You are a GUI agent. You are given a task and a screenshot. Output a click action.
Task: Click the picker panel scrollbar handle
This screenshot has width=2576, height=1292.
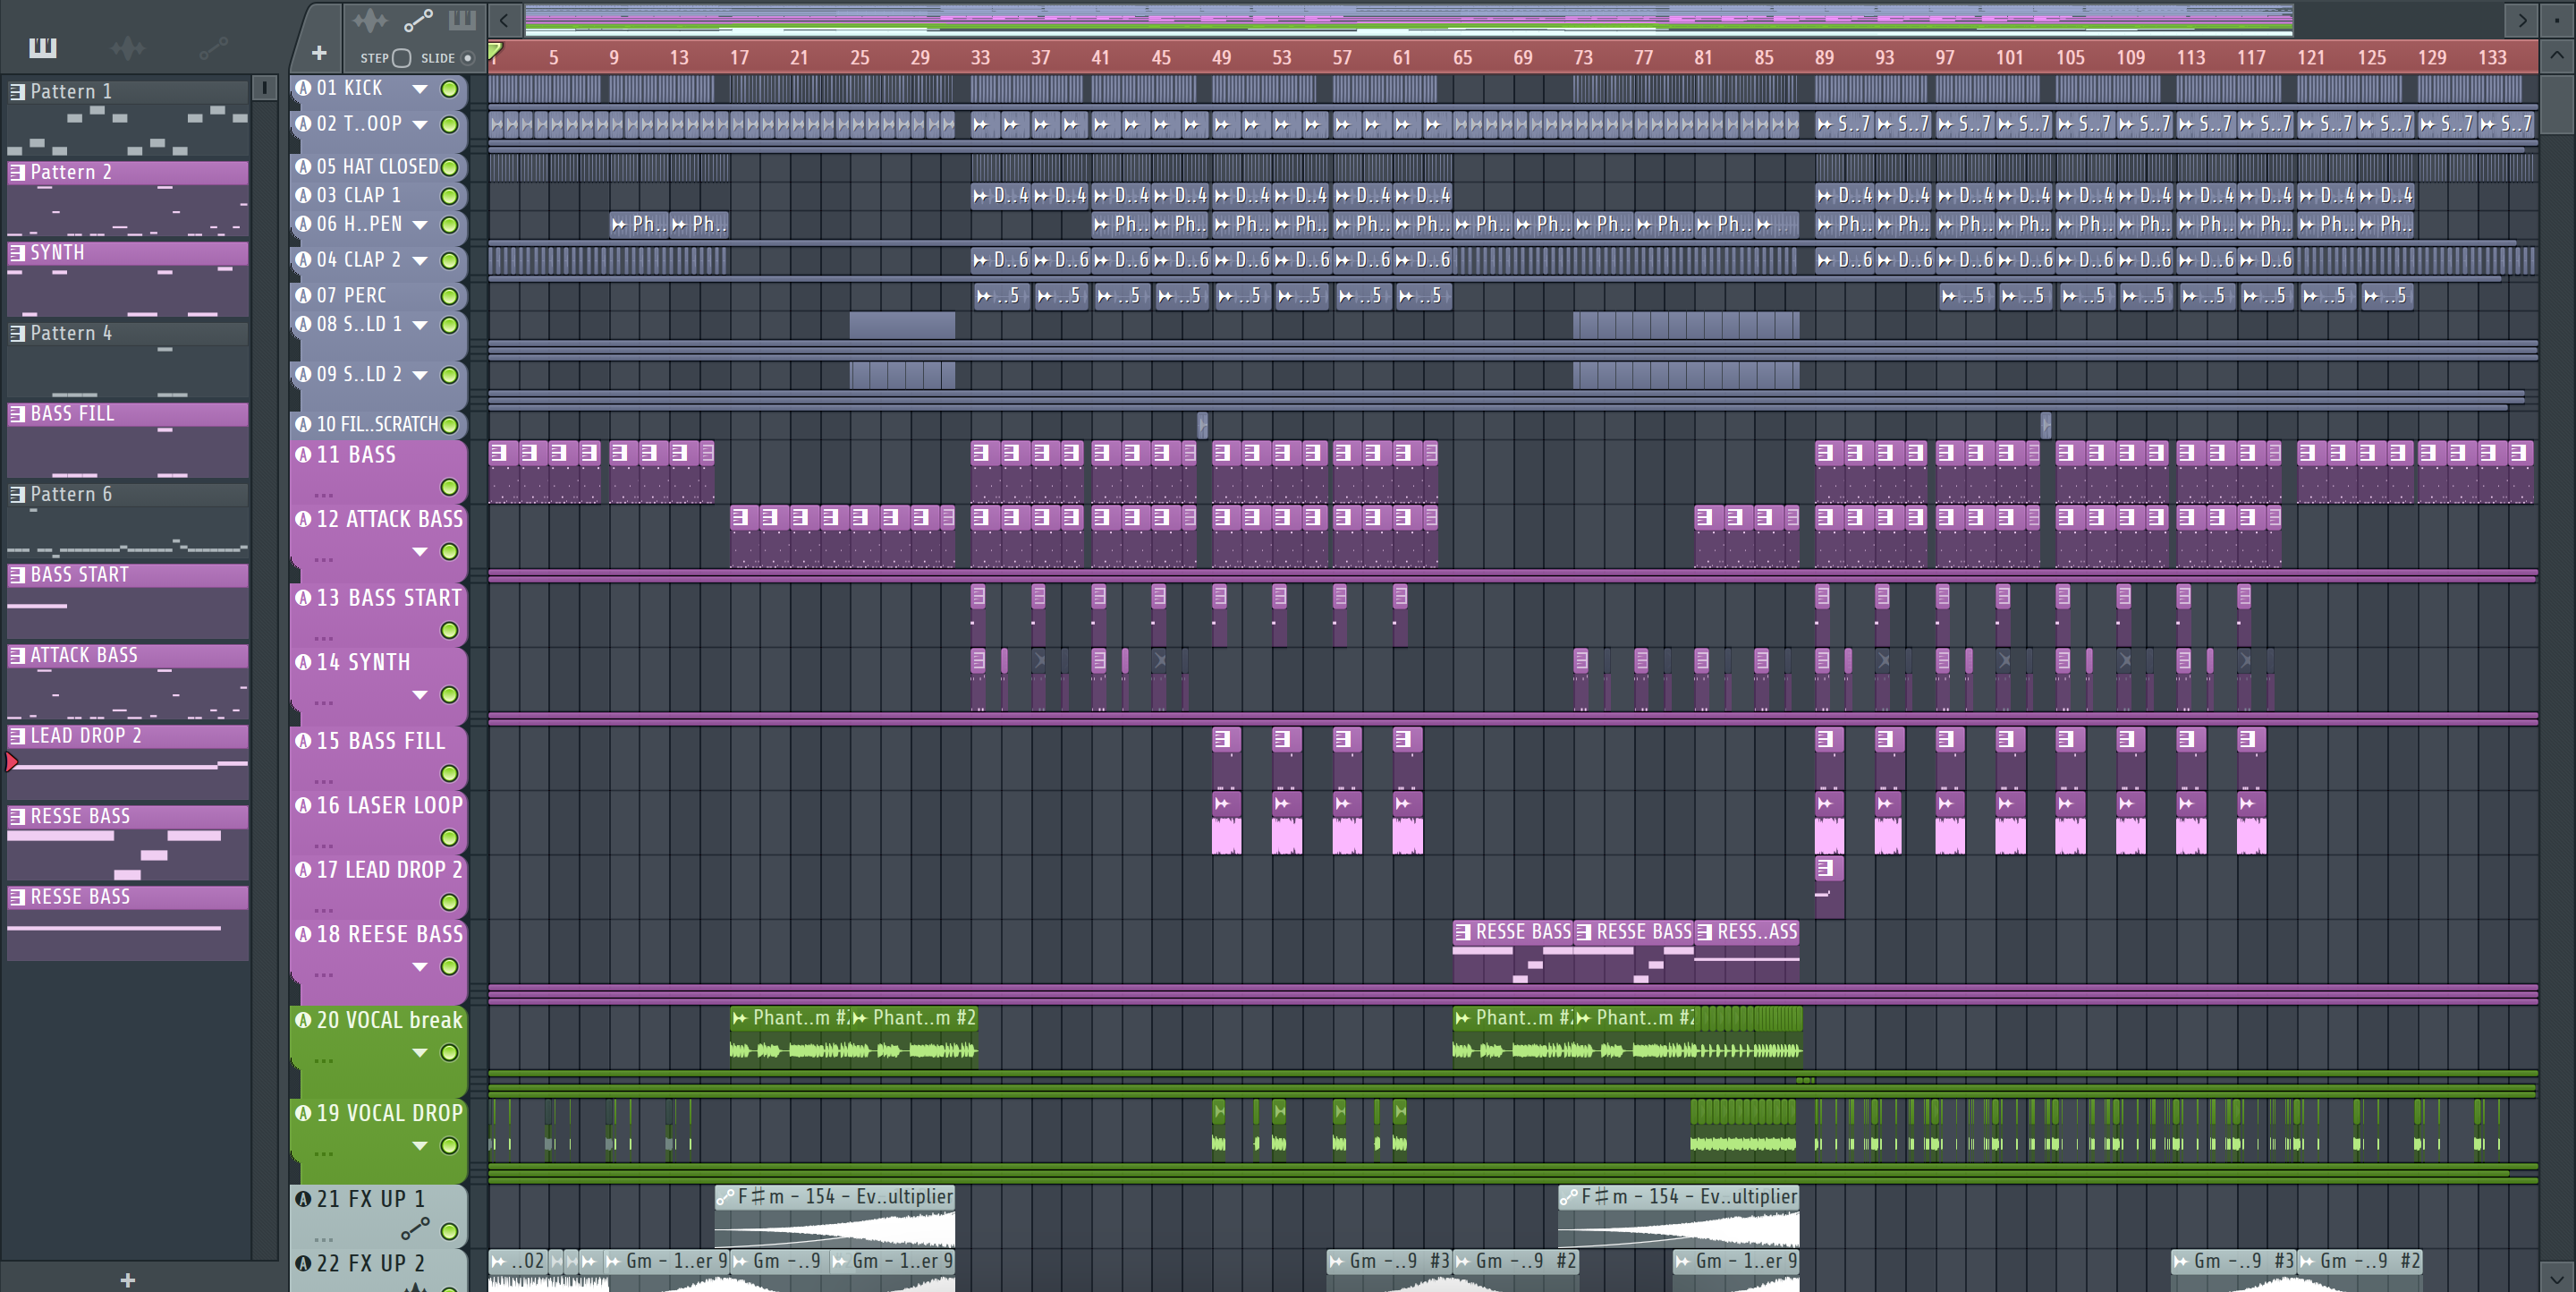point(264,88)
